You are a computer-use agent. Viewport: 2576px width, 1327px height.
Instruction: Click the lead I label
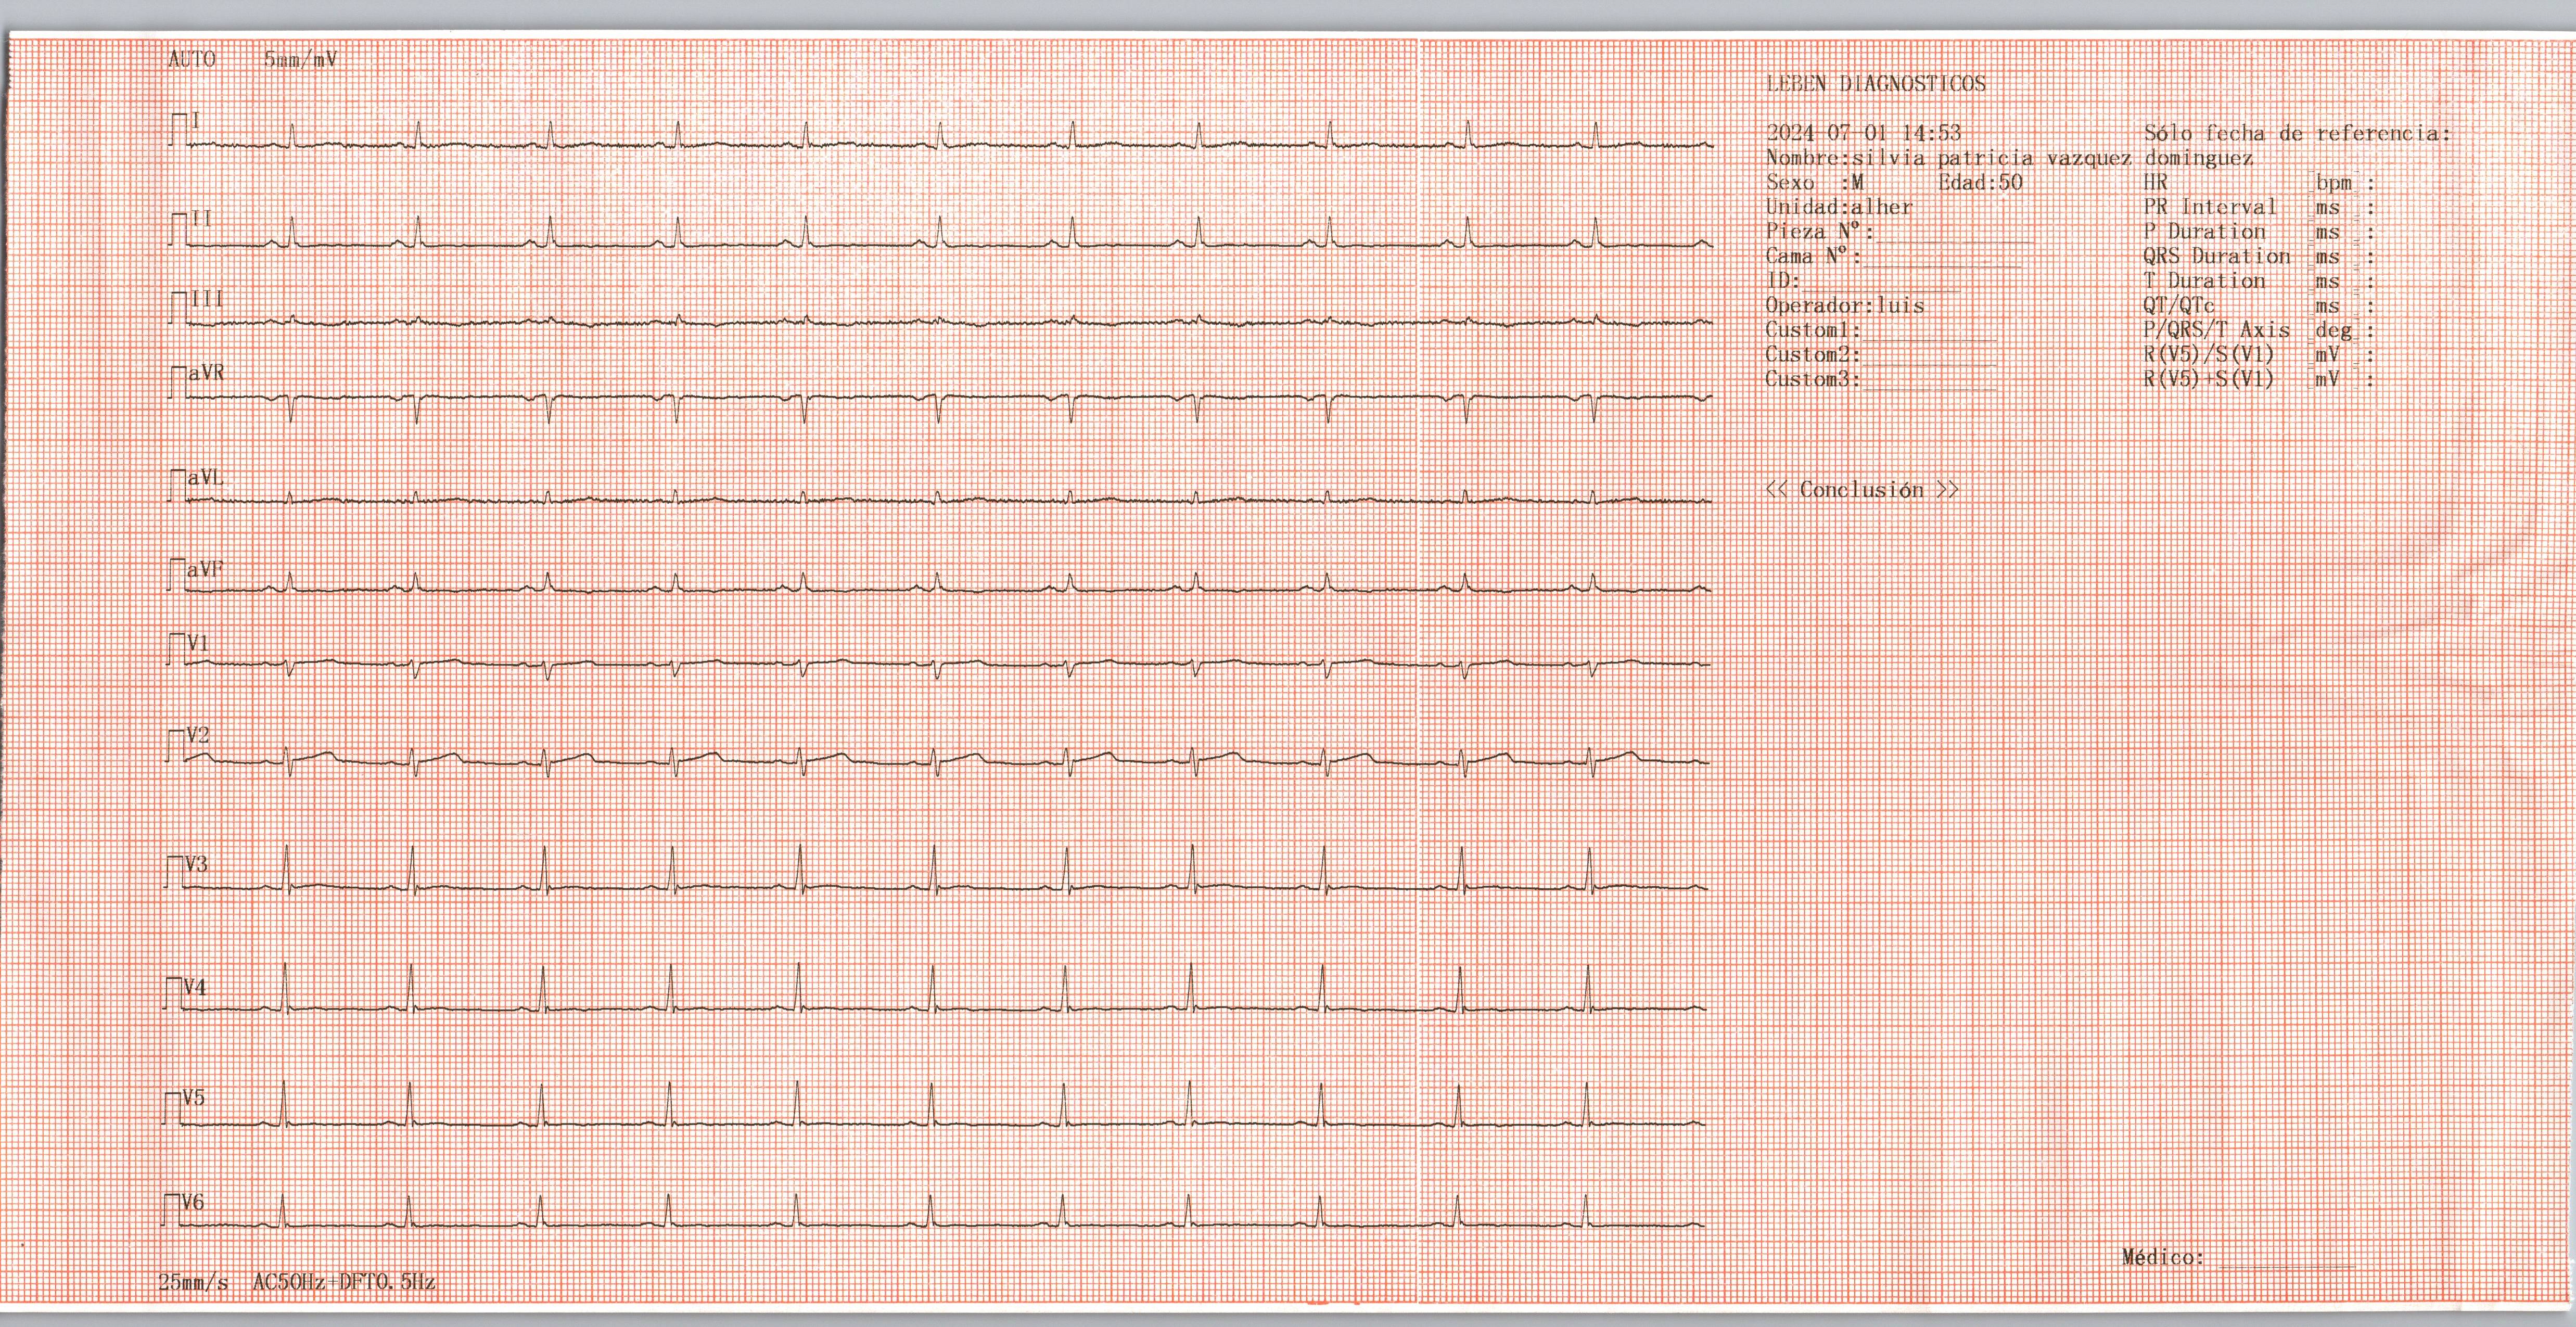click(196, 121)
